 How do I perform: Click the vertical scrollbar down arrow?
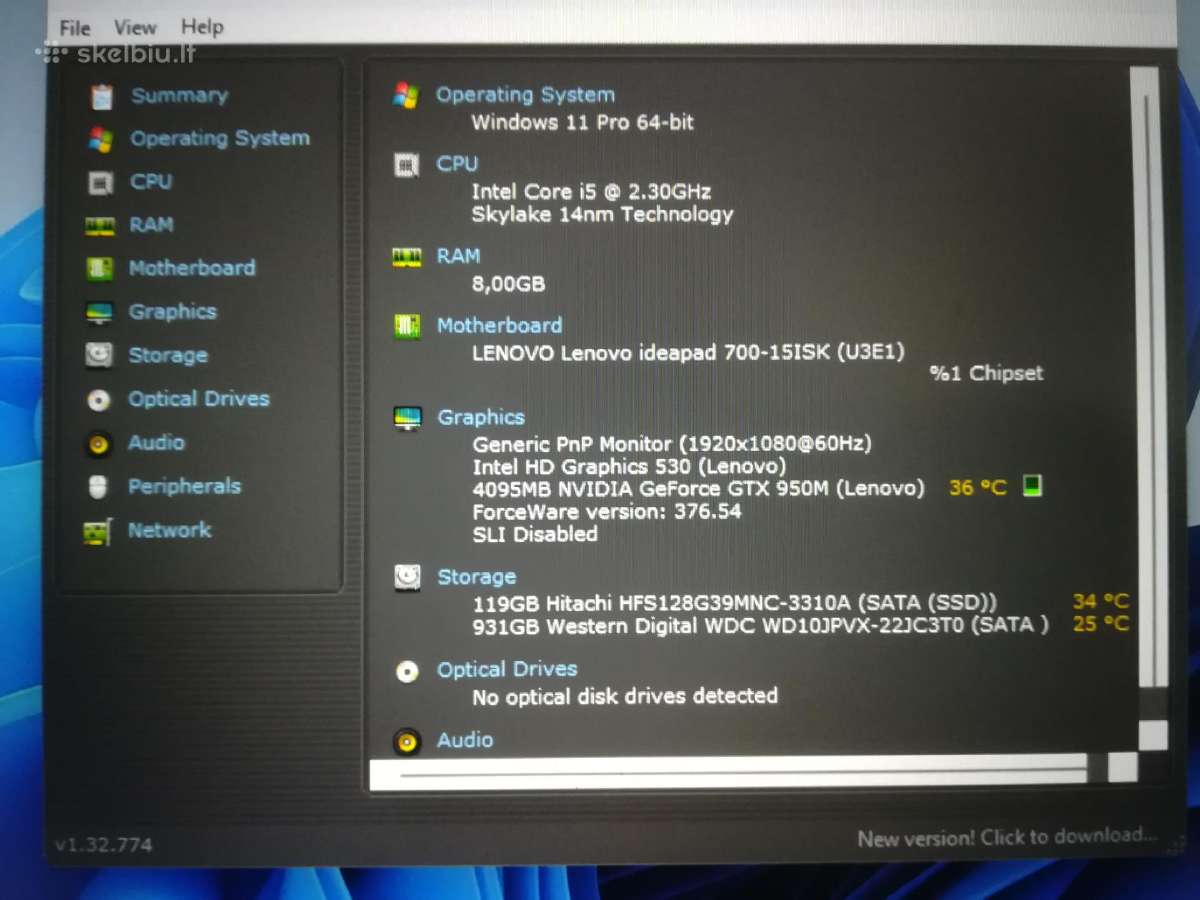pos(1153,735)
